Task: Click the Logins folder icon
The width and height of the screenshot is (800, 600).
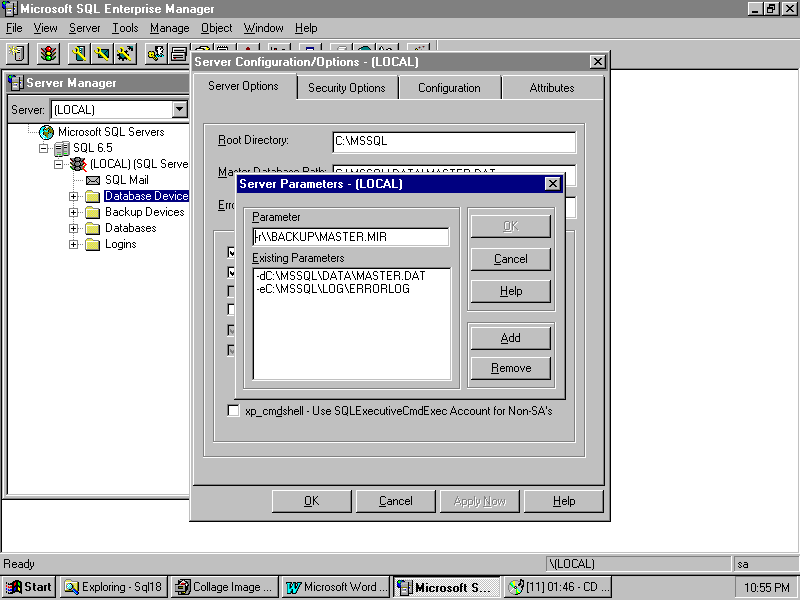Action: coord(93,244)
